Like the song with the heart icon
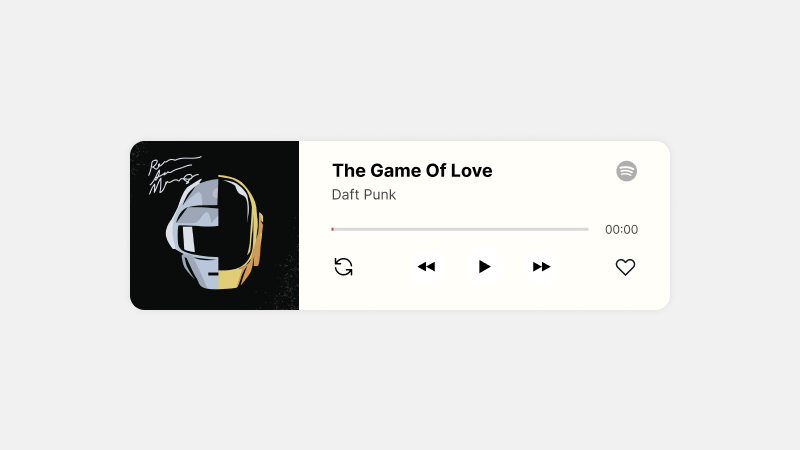The image size is (800, 450). tap(625, 267)
